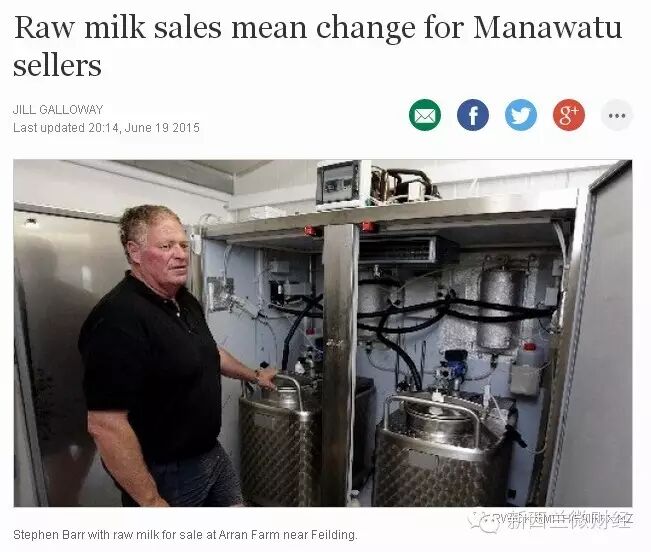Open the Raw milk sales headline
Image resolution: width=651 pixels, height=552 pixels.
coord(318,46)
